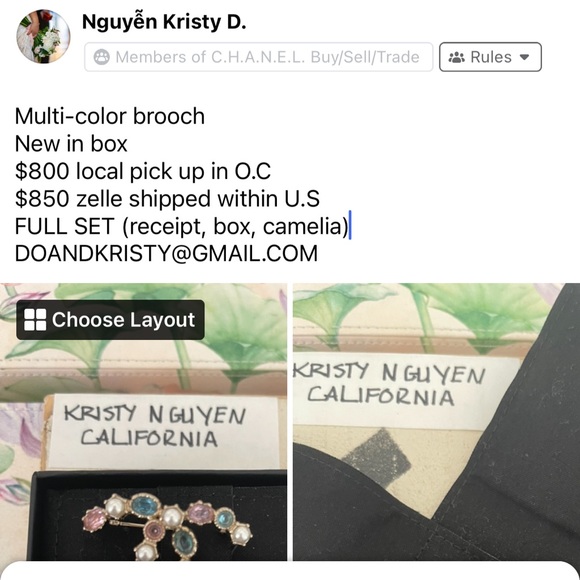
Task: Click the group people icon in Rules
Action: (456, 57)
